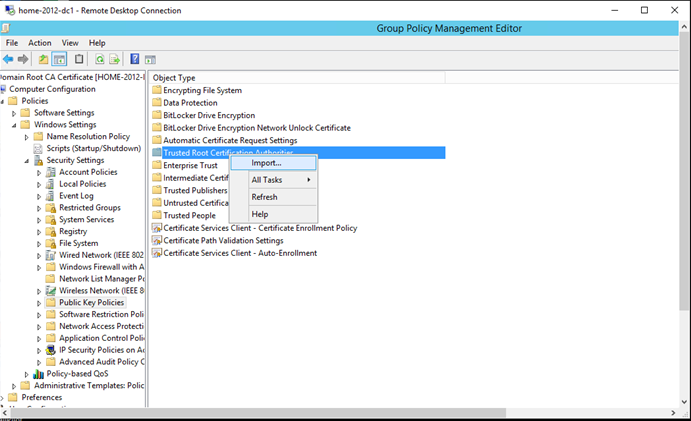Click the Restricted Groups folder icon
The height and width of the screenshot is (421, 691).
(x=51, y=208)
